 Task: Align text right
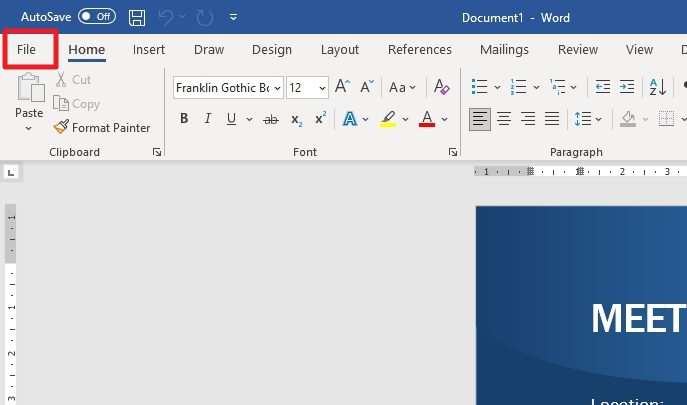[528, 118]
